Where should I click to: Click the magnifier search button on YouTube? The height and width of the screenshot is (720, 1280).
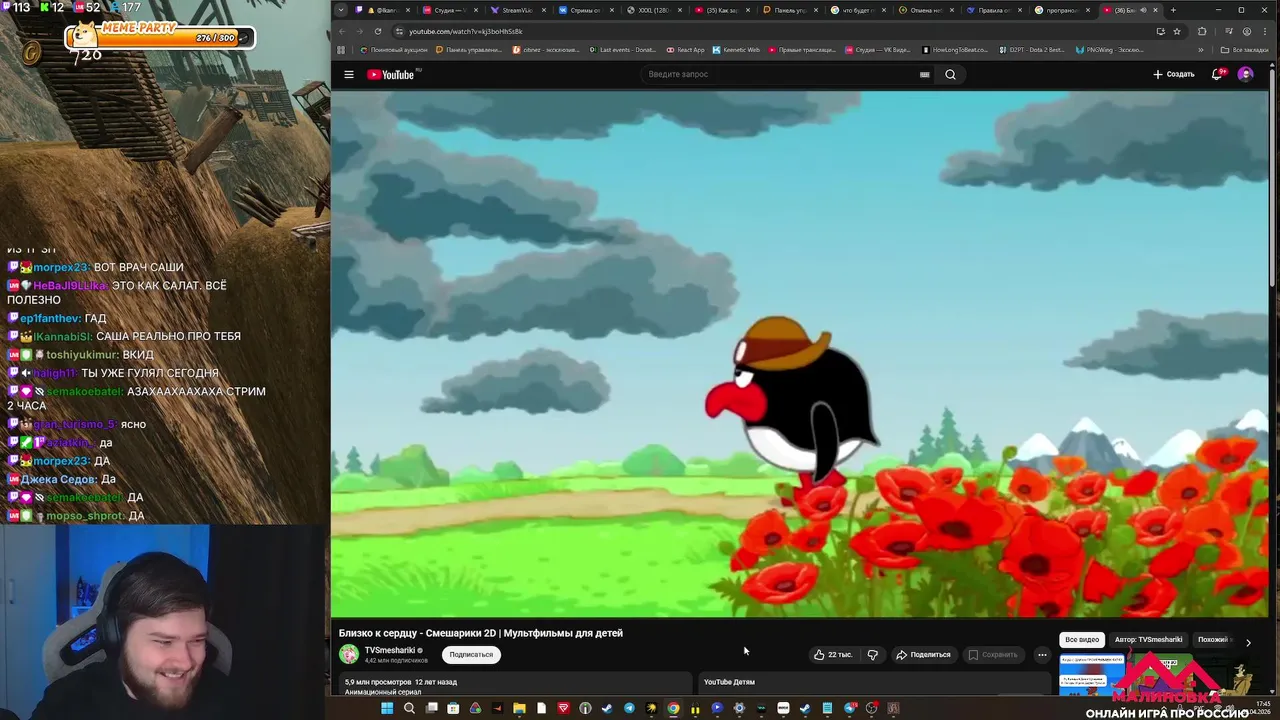tap(951, 74)
